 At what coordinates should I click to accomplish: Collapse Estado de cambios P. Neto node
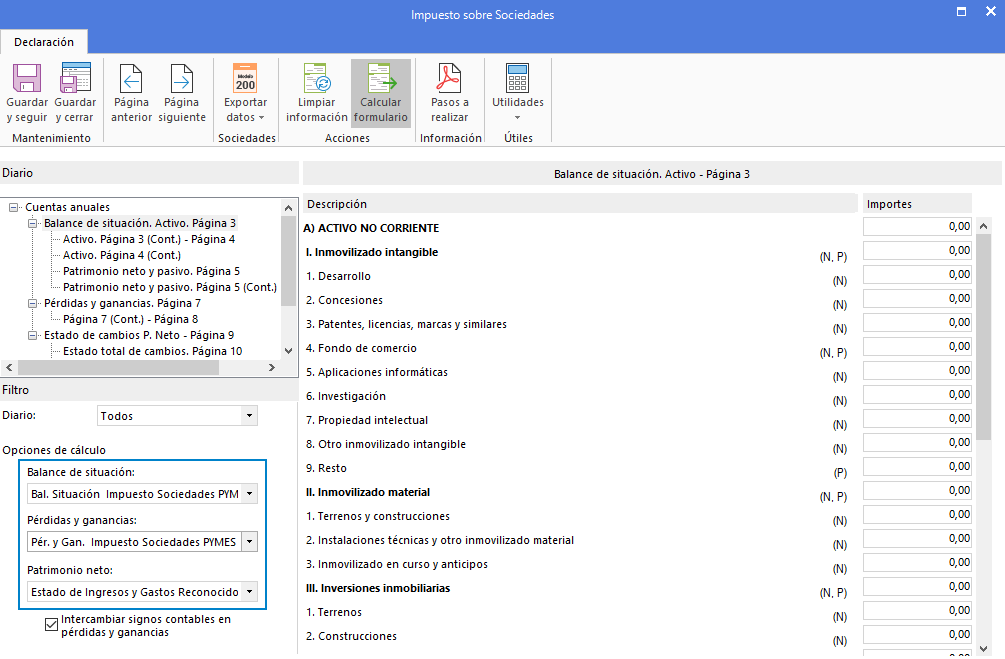33,335
